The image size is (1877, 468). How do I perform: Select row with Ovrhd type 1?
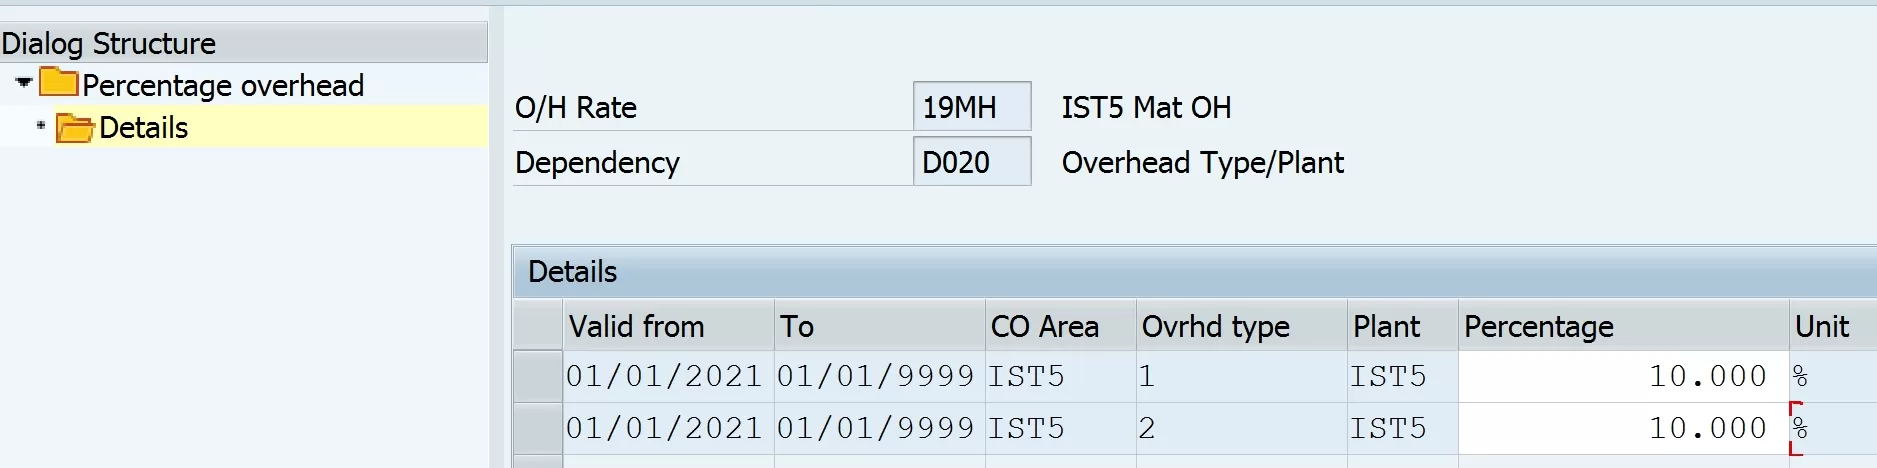coord(538,377)
